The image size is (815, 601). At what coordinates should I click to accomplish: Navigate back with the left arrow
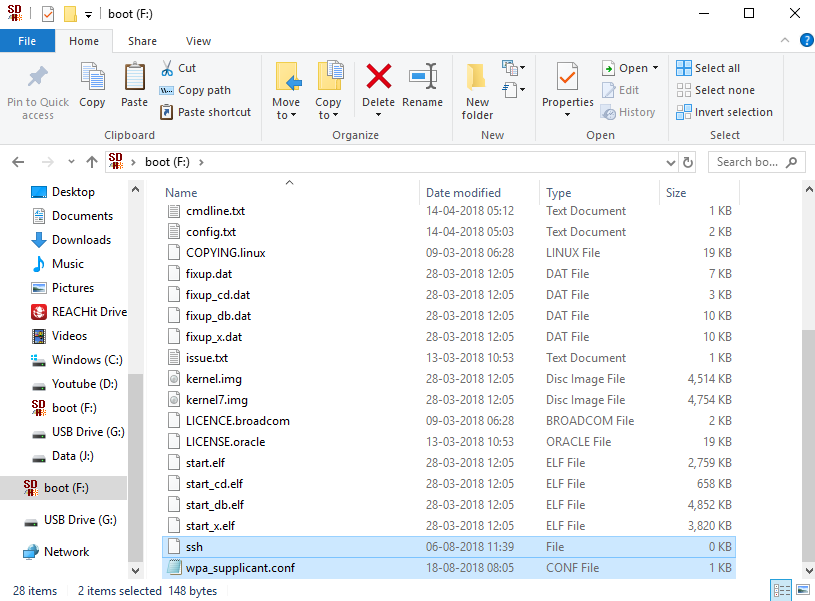[x=18, y=162]
